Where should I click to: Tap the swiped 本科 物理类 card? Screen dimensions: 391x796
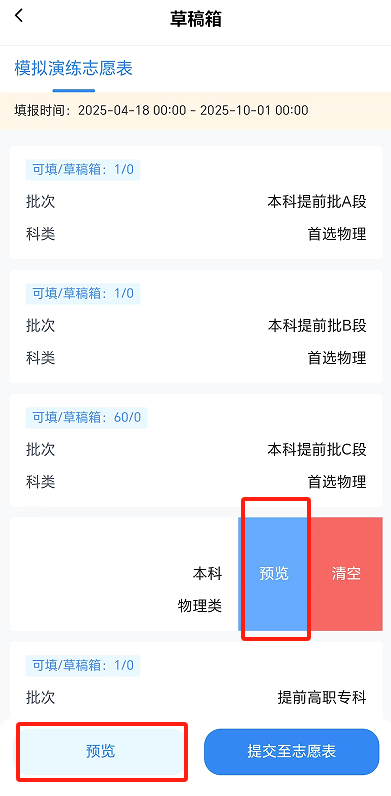point(123,574)
